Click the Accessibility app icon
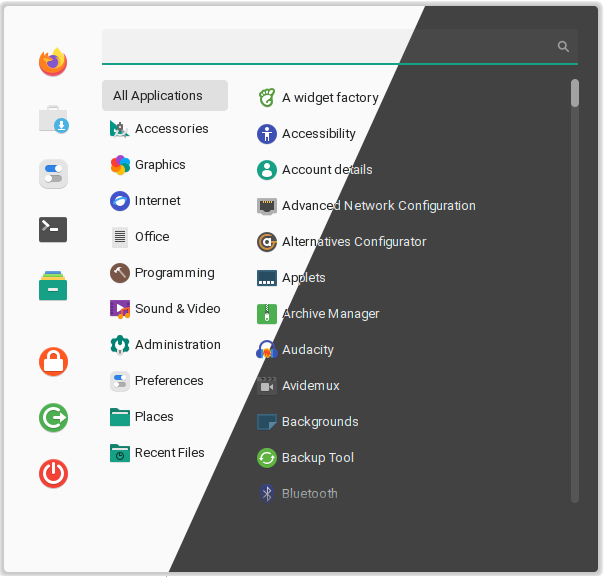This screenshot has height=577, width=604. tap(267, 134)
